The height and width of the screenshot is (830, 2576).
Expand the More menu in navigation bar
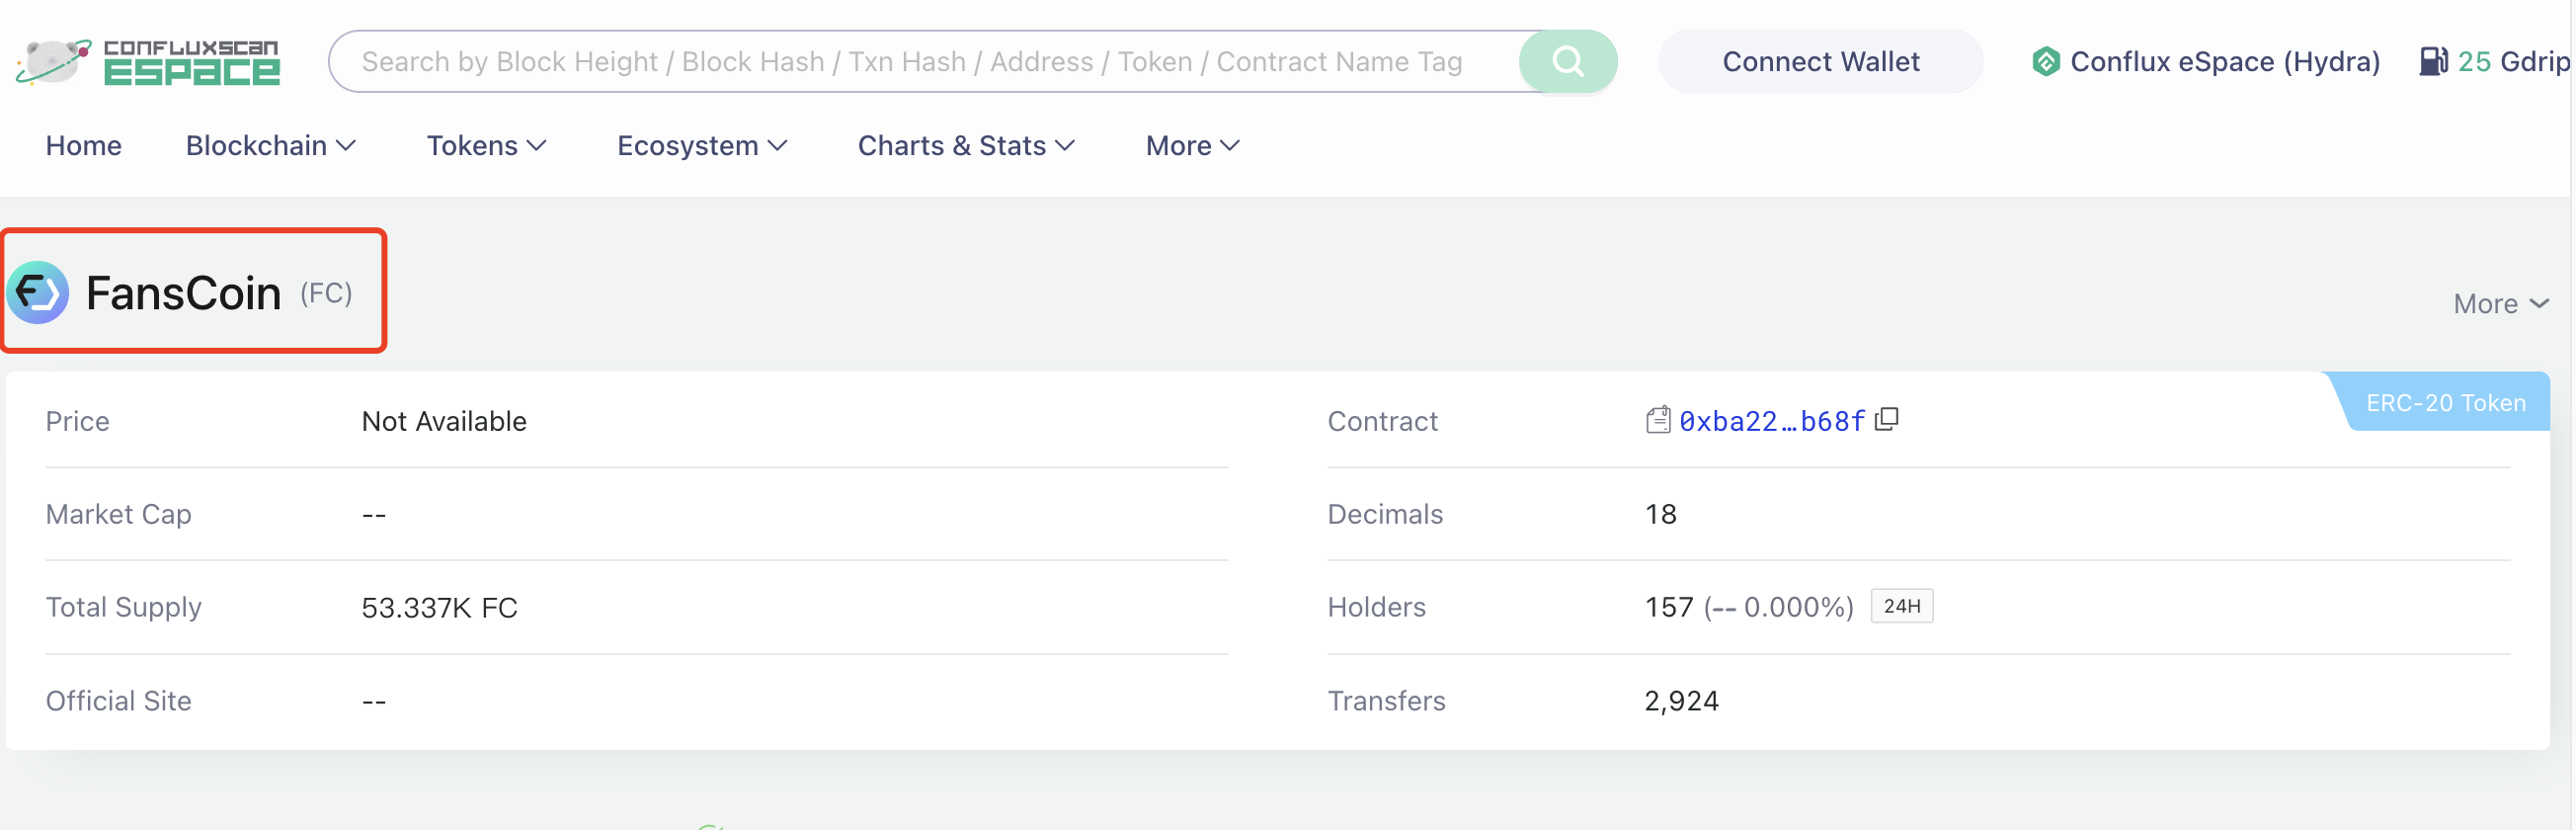point(1192,146)
